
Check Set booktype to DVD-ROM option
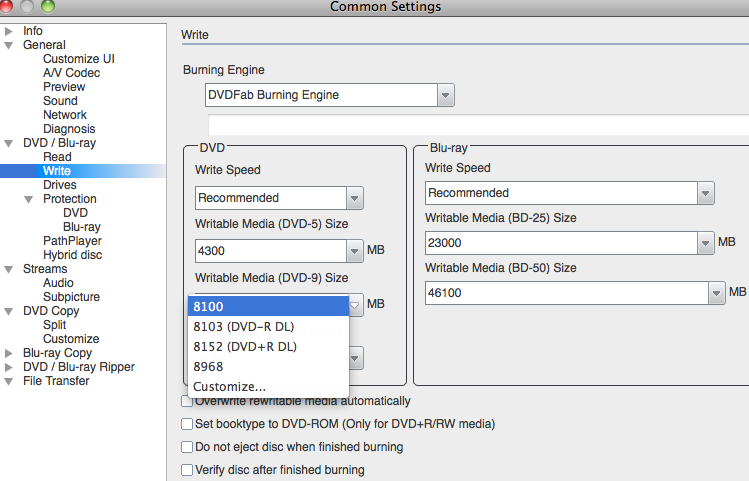click(187, 424)
